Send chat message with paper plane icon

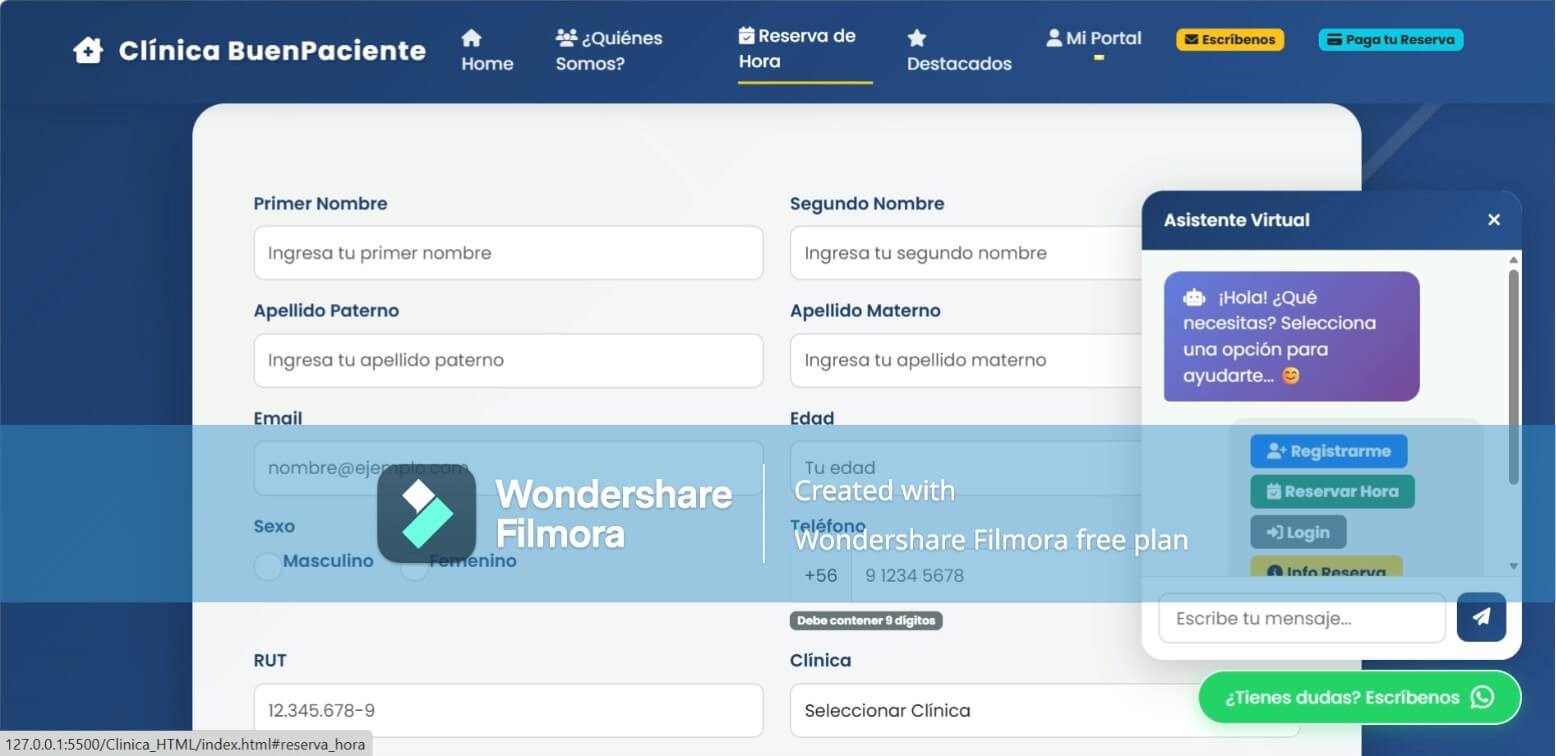(1481, 617)
